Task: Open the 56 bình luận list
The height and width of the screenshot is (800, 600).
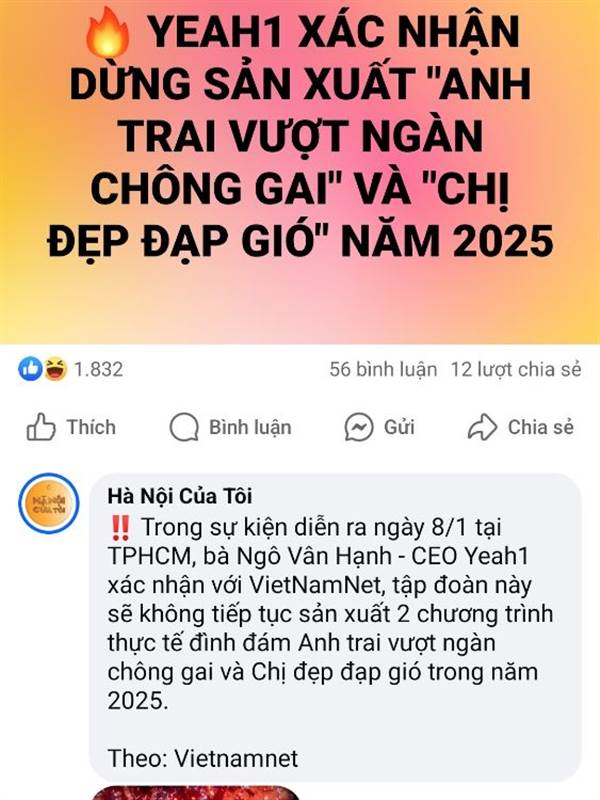Action: (x=383, y=369)
